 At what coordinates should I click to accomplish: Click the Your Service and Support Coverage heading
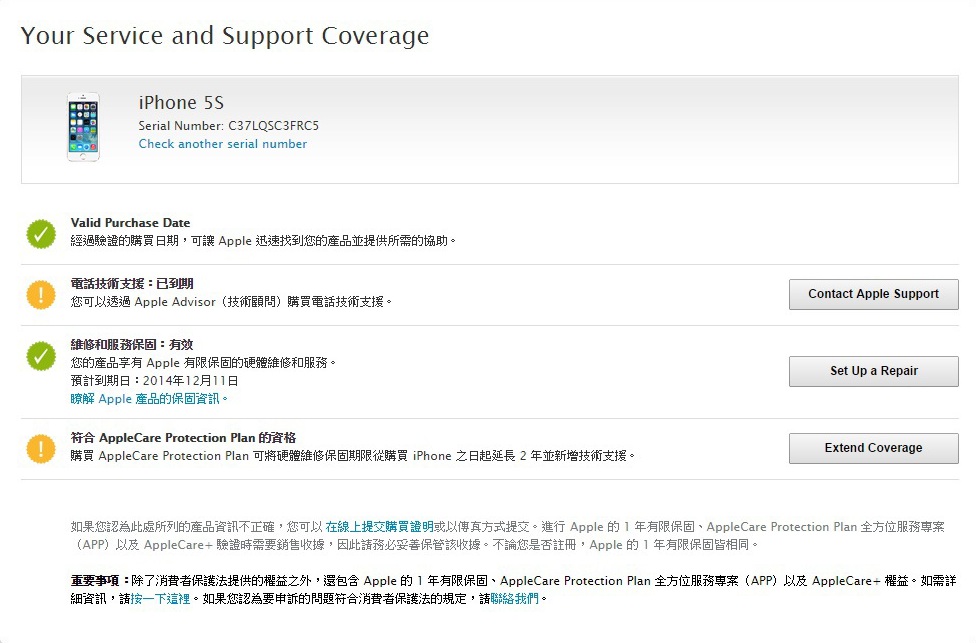tap(225, 35)
